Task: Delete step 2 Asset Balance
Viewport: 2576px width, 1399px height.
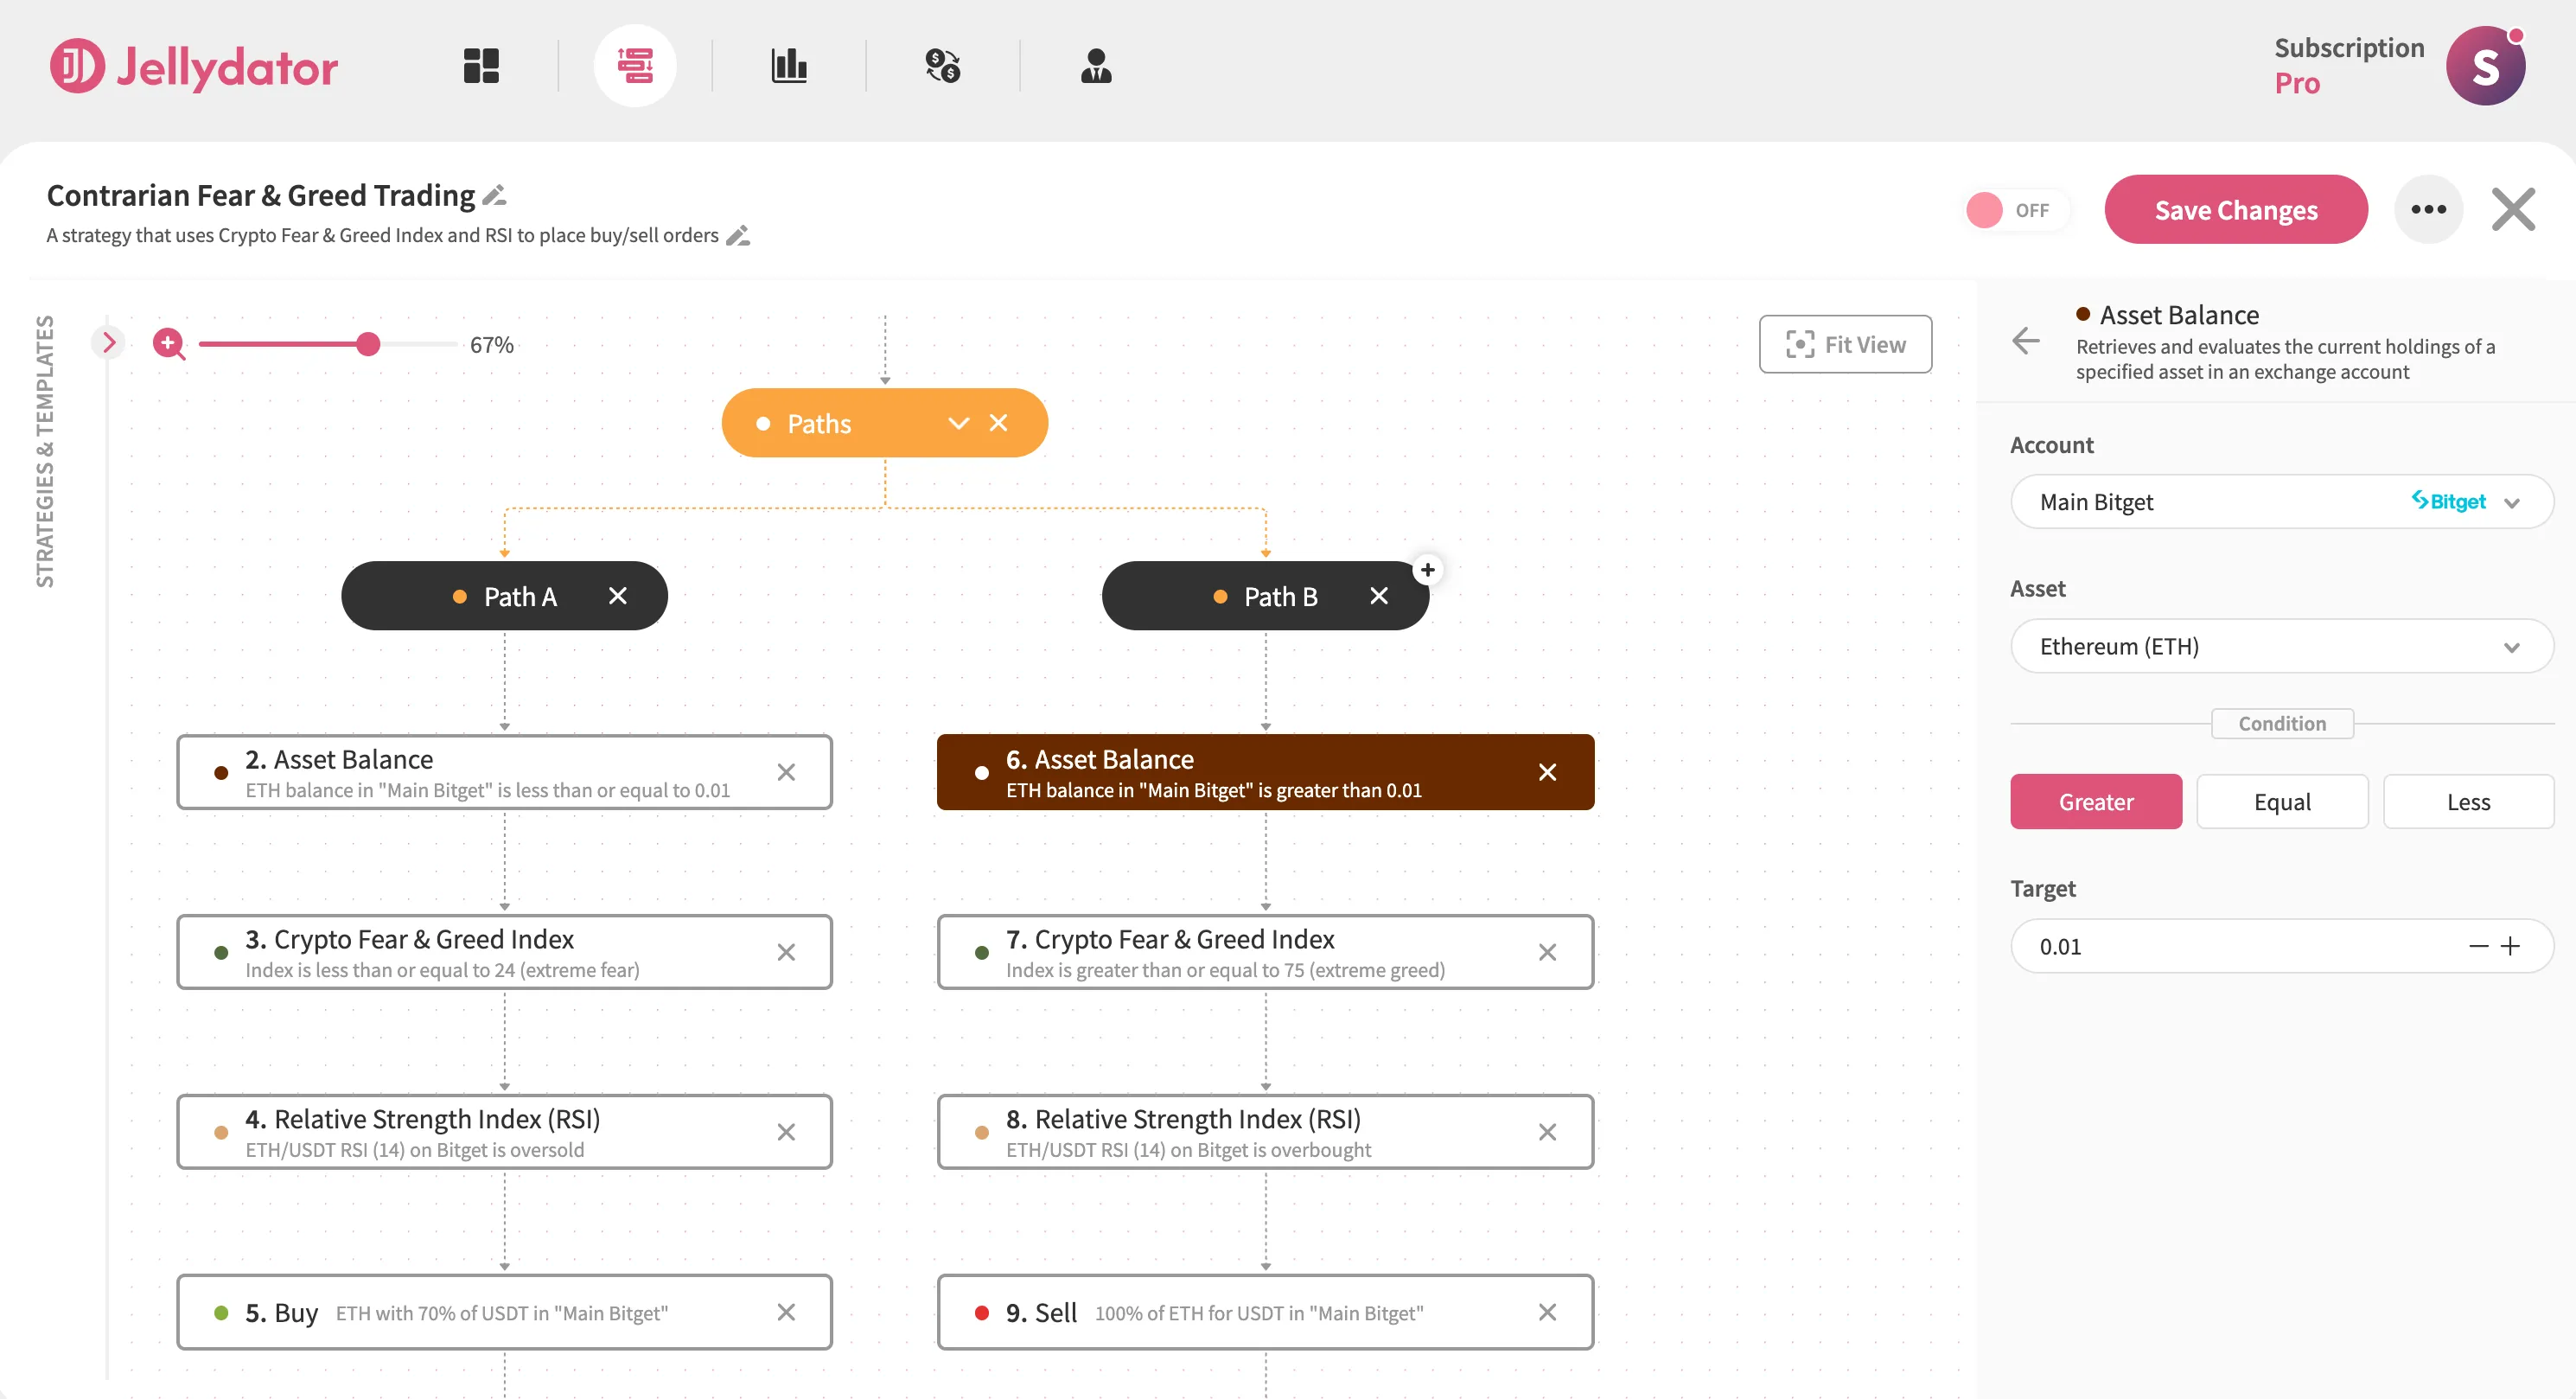Action: pyautogui.click(x=786, y=772)
